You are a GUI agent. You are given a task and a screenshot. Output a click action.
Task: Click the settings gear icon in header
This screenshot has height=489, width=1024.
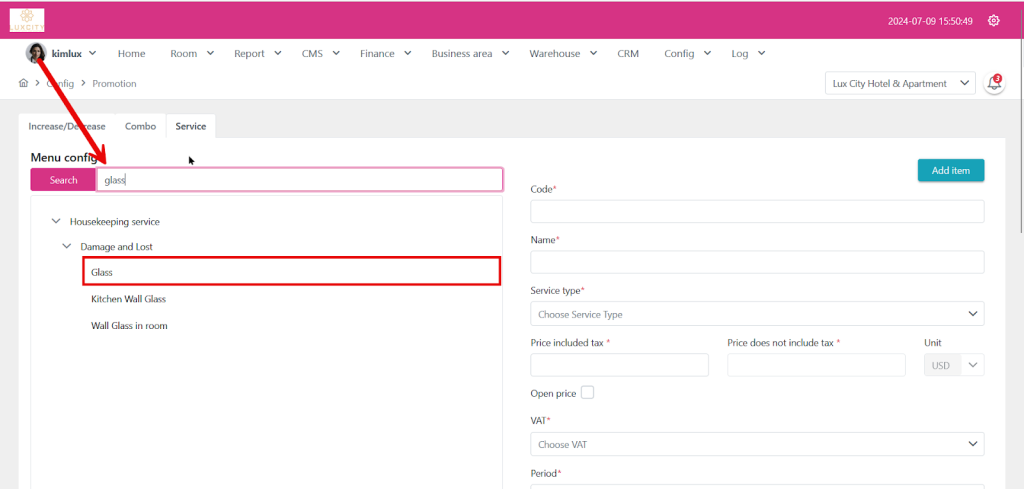993,20
